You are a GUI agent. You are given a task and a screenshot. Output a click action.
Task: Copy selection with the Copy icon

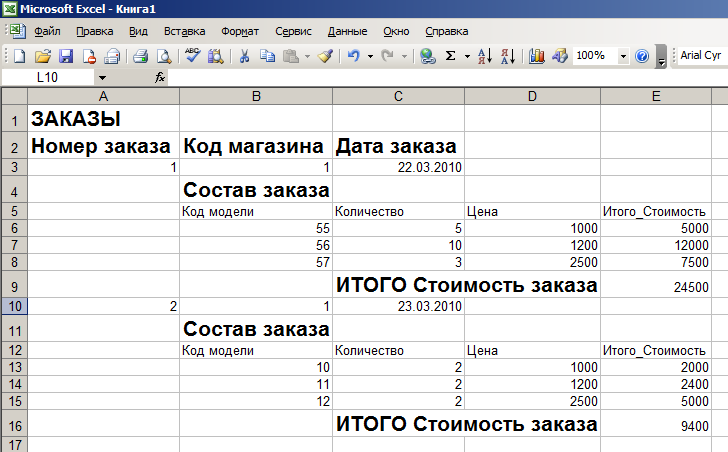coord(267,56)
